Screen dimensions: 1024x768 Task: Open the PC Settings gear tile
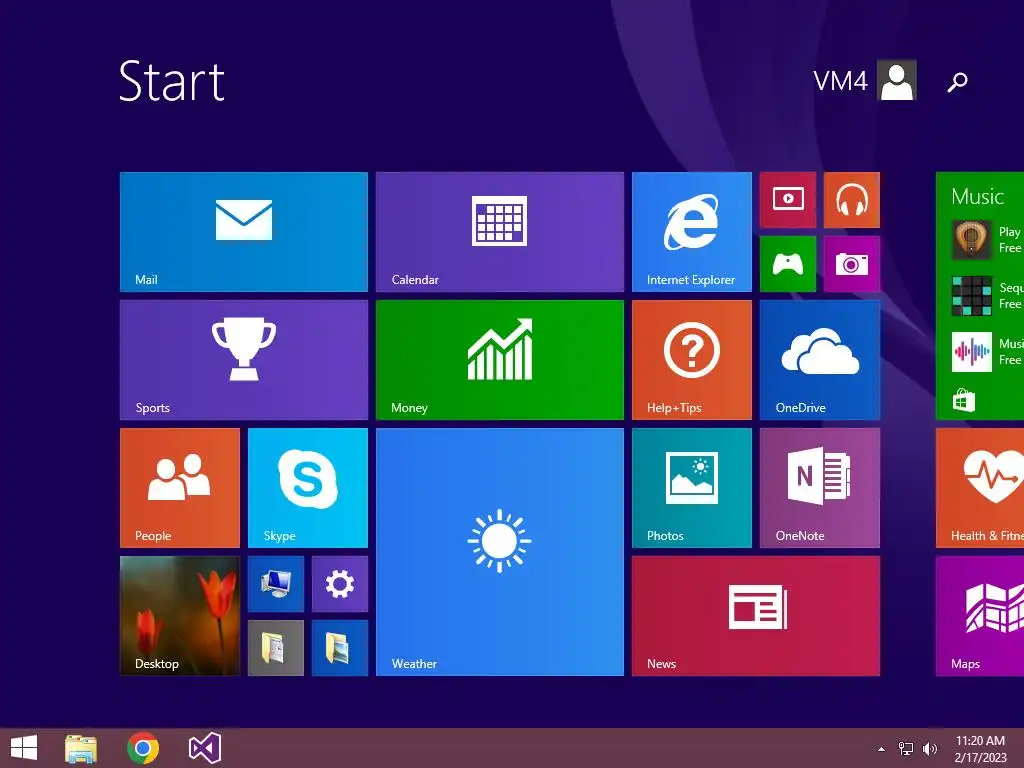tap(340, 584)
